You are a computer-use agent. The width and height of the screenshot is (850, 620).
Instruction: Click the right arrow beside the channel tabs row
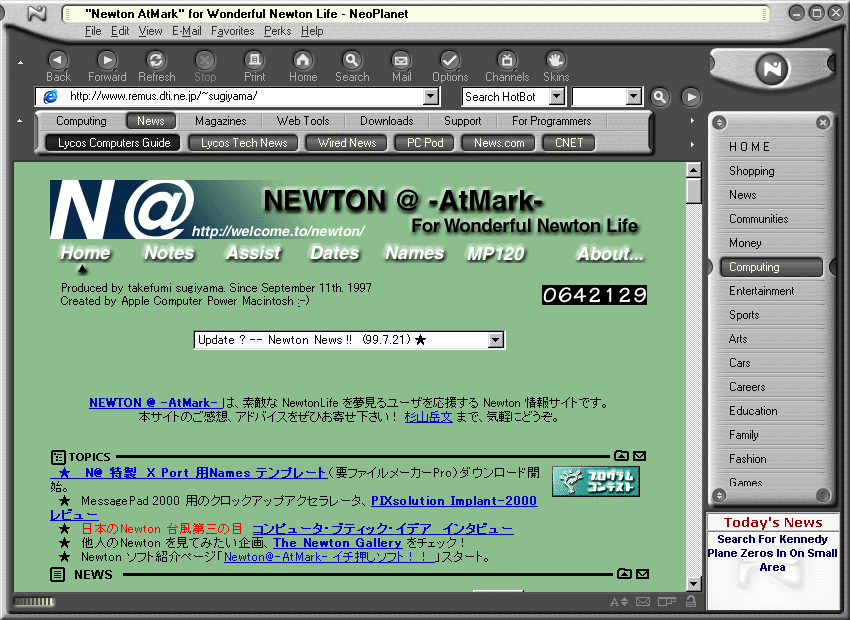tap(692, 120)
